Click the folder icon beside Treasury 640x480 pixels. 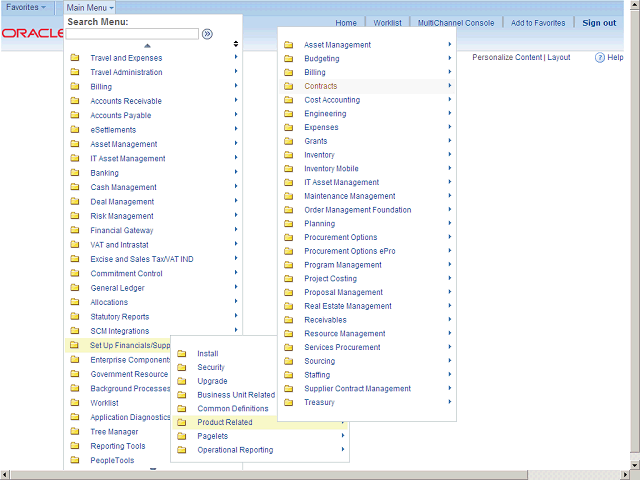coord(288,403)
